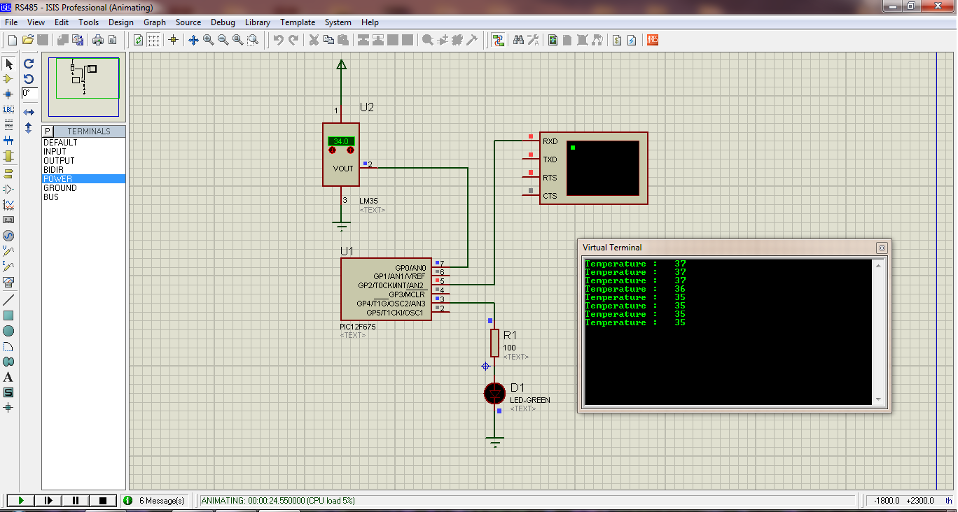Click the X-Mirror horizontal flip icon
The height and width of the screenshot is (512, 958).
pyautogui.click(x=29, y=112)
